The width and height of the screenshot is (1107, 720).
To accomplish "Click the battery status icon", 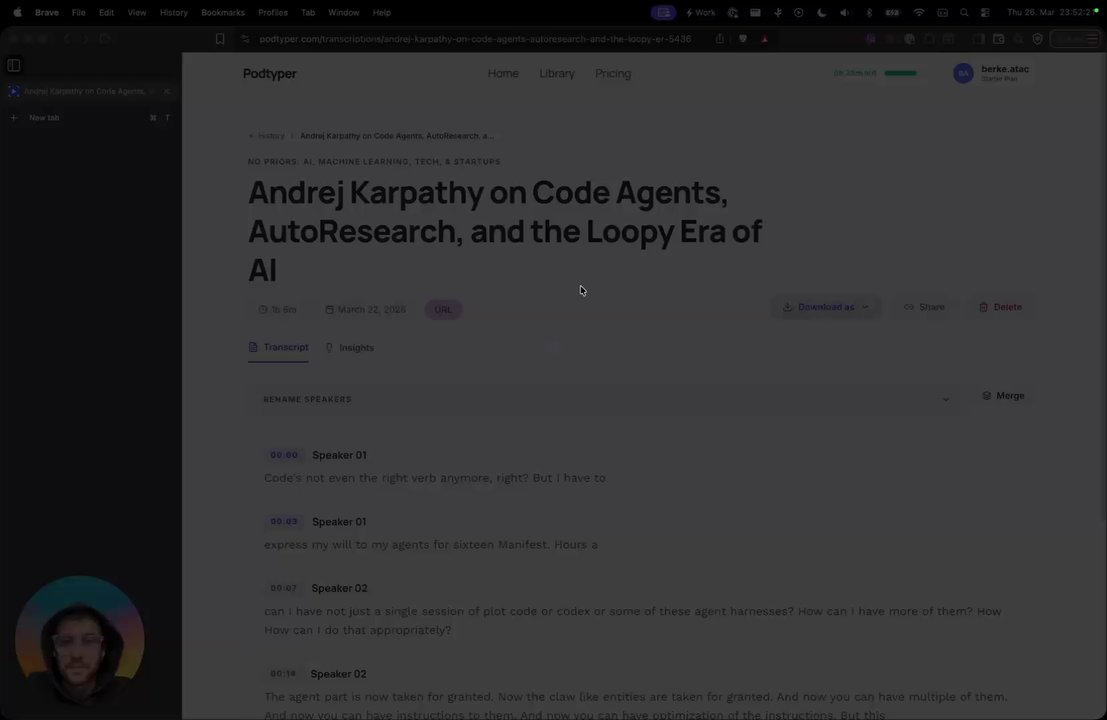I will pos(892,13).
